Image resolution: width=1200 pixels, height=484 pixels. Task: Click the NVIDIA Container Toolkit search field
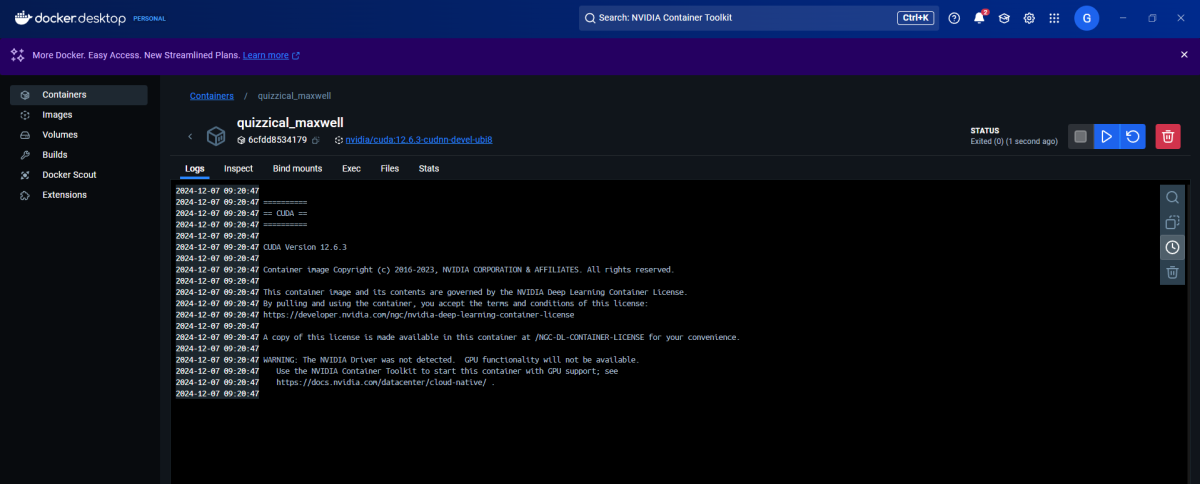[759, 18]
